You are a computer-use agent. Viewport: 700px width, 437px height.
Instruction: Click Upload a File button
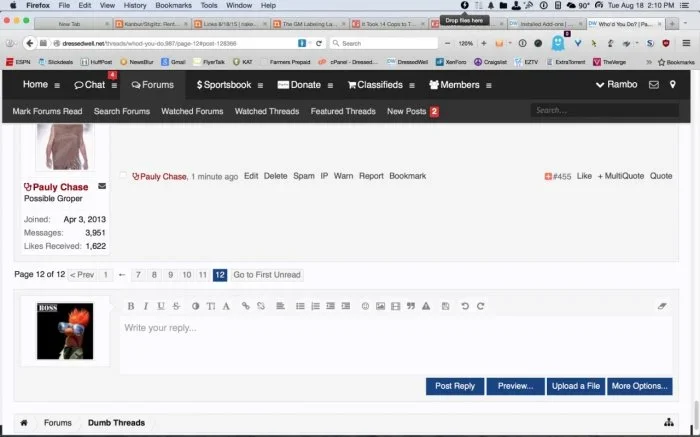click(x=576, y=386)
